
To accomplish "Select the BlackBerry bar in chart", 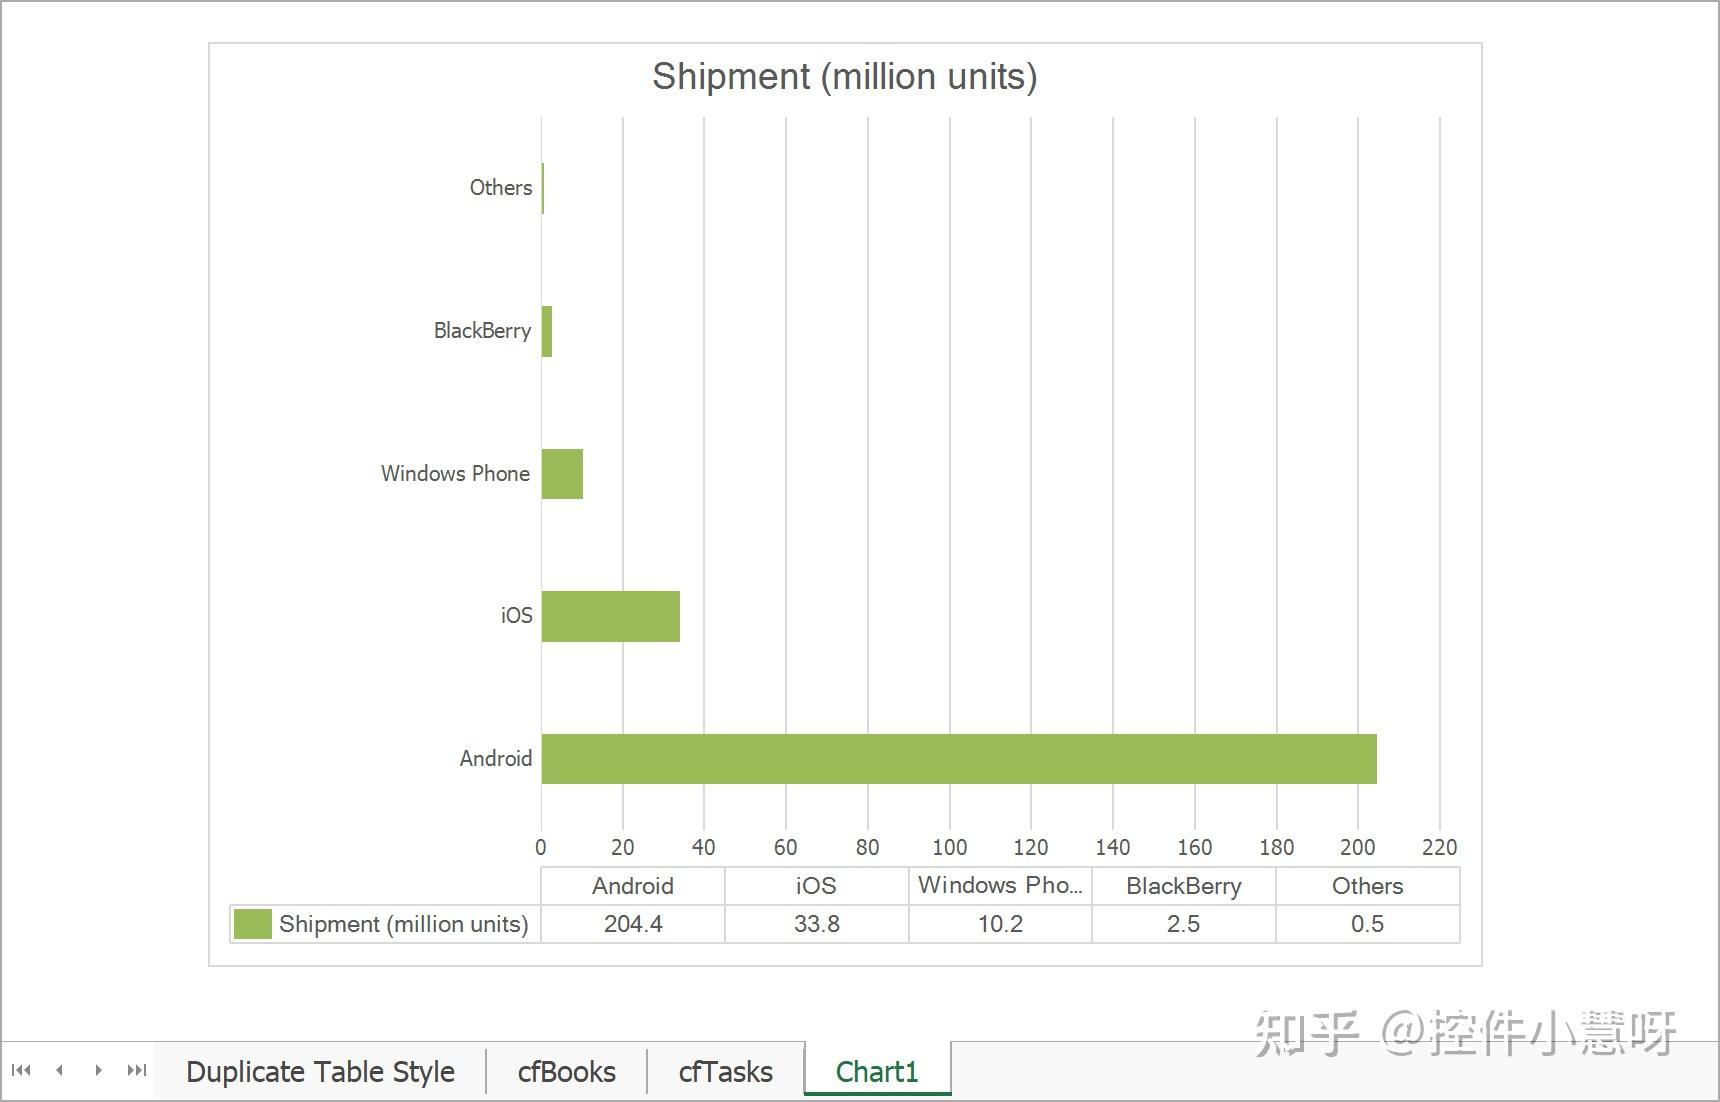I will coord(547,331).
